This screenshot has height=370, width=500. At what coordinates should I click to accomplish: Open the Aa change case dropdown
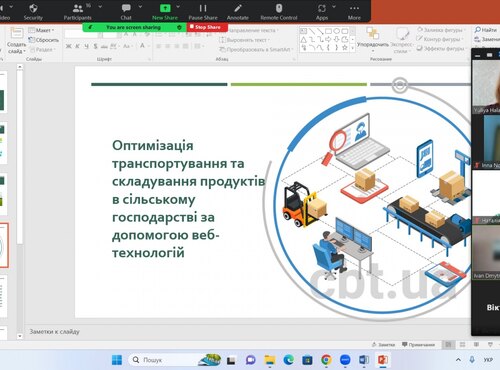127,46
